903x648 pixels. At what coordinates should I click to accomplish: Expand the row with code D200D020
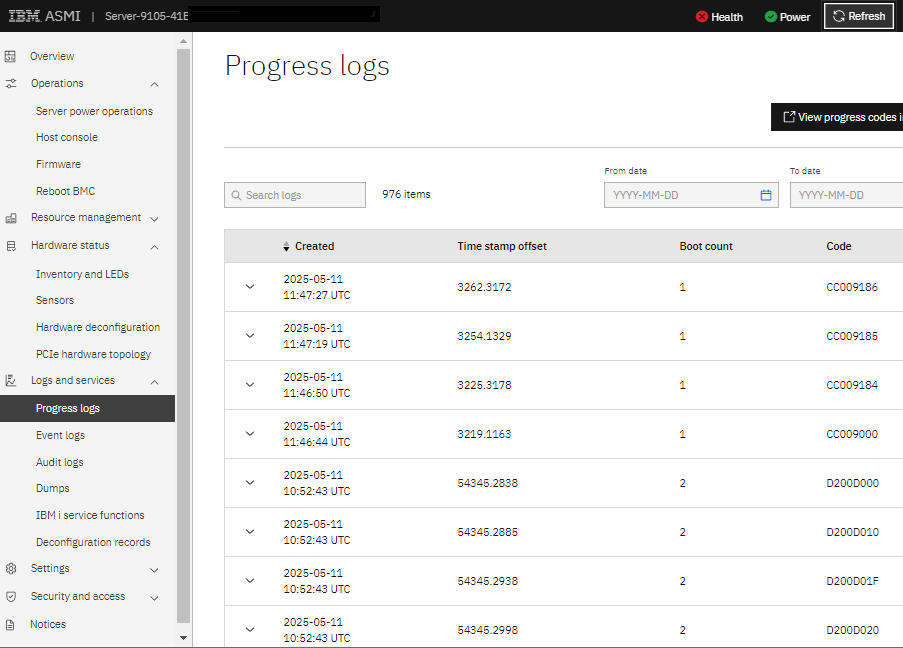click(x=250, y=630)
